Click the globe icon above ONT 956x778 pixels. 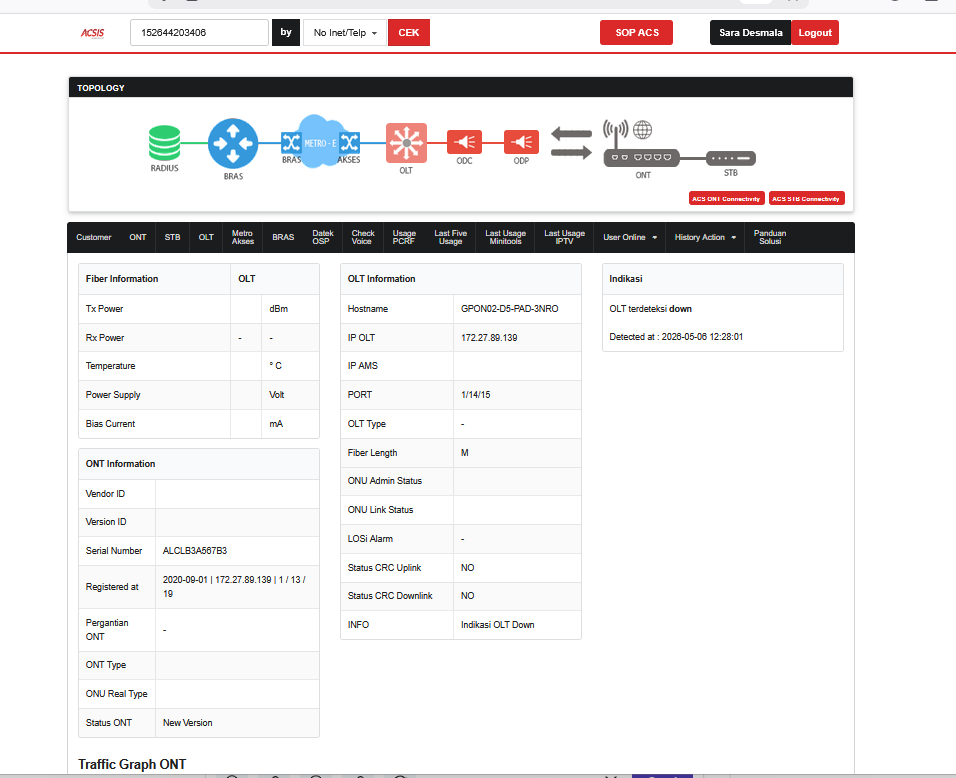pyautogui.click(x=642, y=129)
